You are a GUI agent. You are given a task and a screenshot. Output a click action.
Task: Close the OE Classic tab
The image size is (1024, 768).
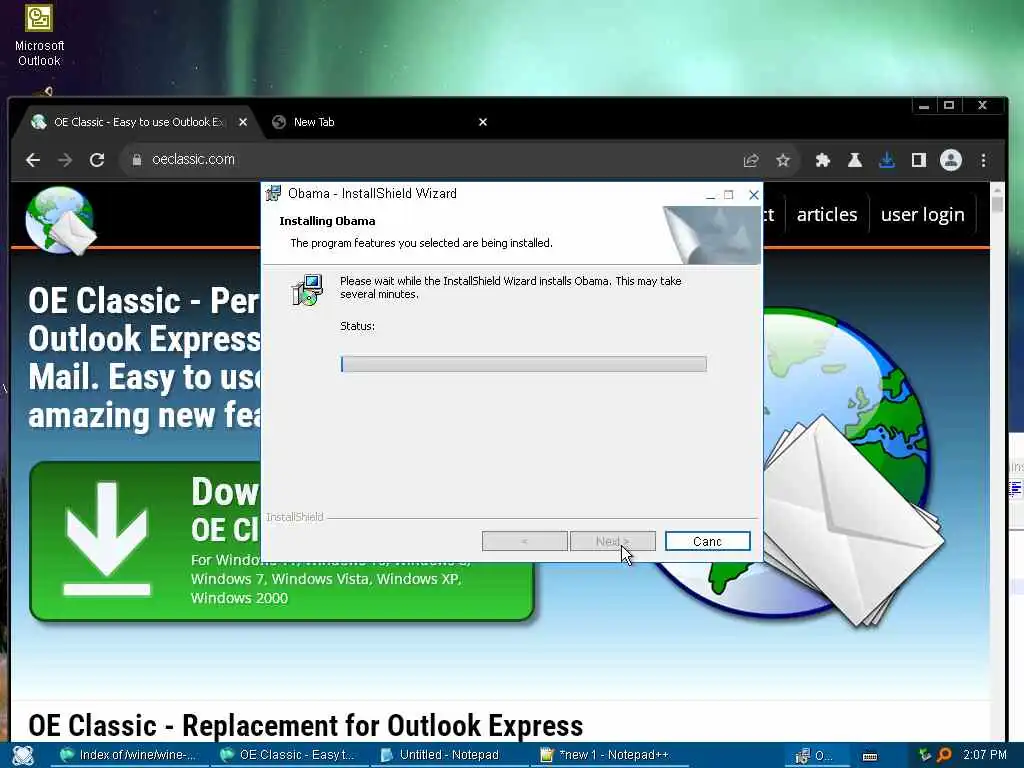[243, 122]
